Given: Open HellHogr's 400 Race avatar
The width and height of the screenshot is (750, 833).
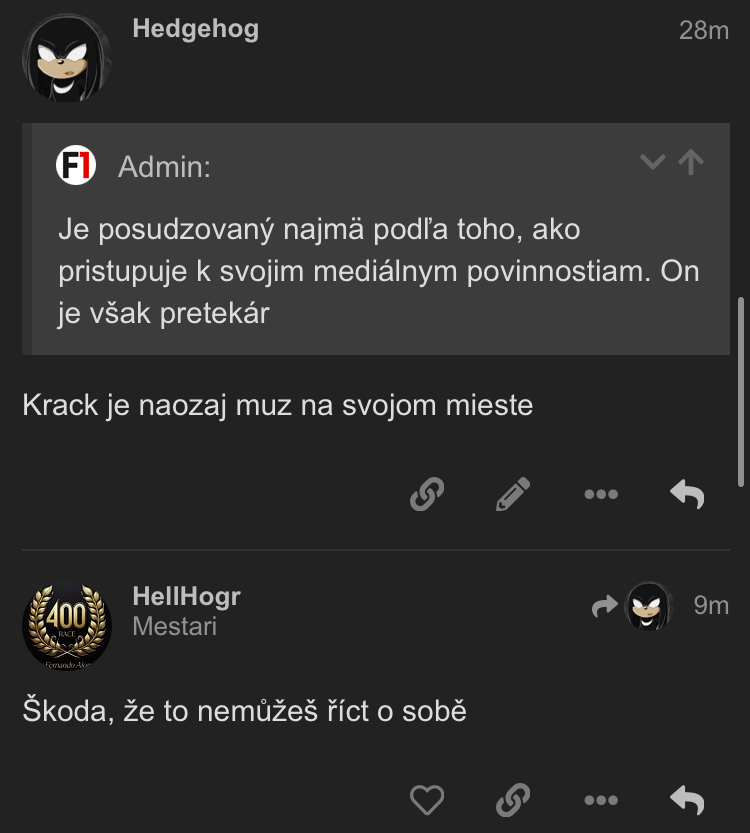Looking at the screenshot, I should (67, 626).
